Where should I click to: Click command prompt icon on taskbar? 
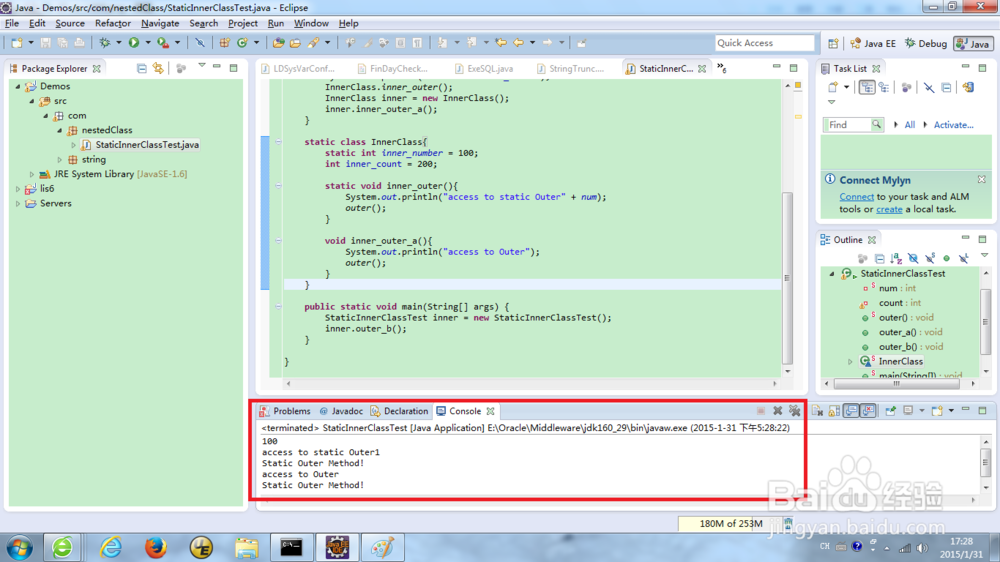291,547
